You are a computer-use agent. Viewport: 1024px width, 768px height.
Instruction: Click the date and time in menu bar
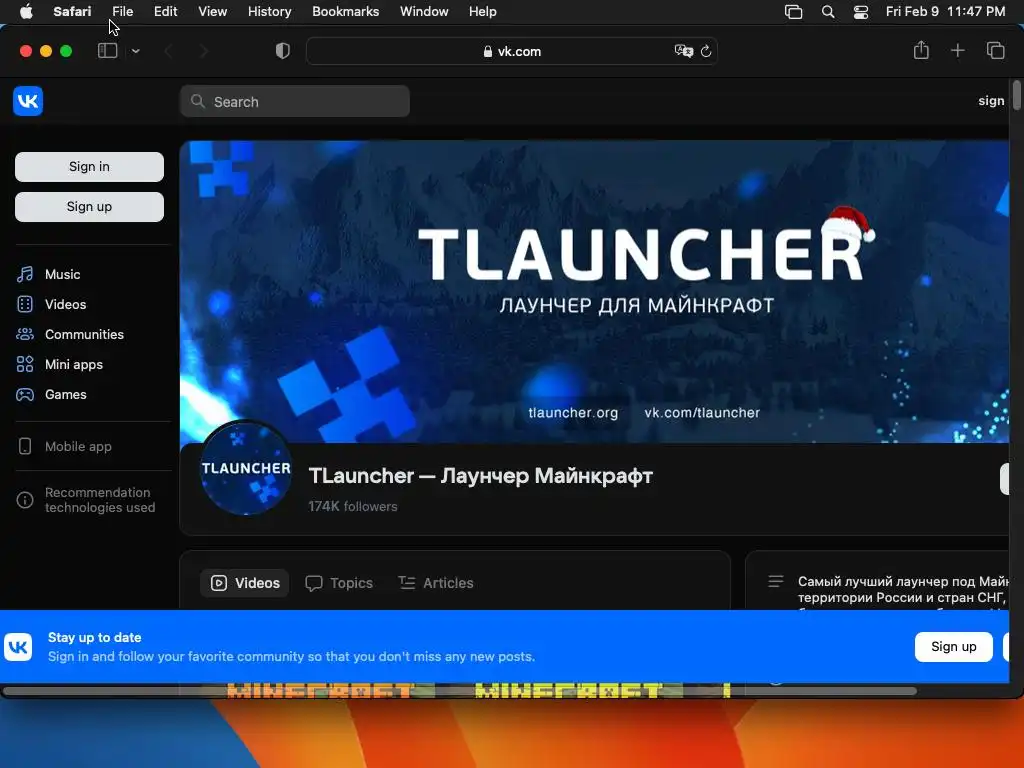[945, 12]
